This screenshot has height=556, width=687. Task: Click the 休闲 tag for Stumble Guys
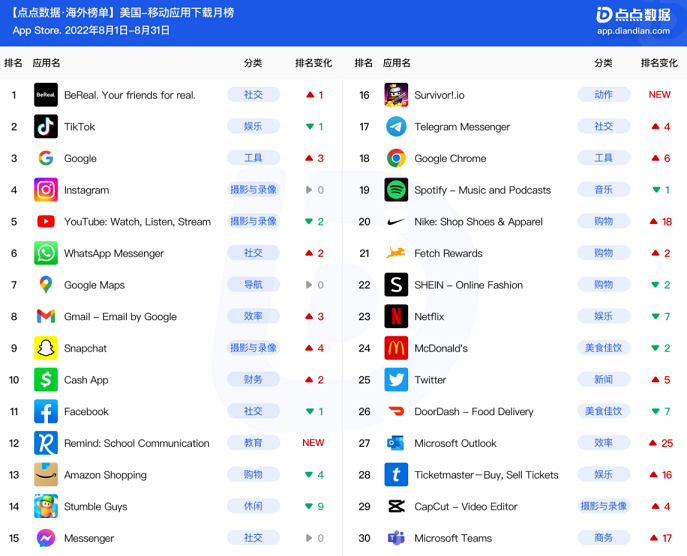pos(253,506)
